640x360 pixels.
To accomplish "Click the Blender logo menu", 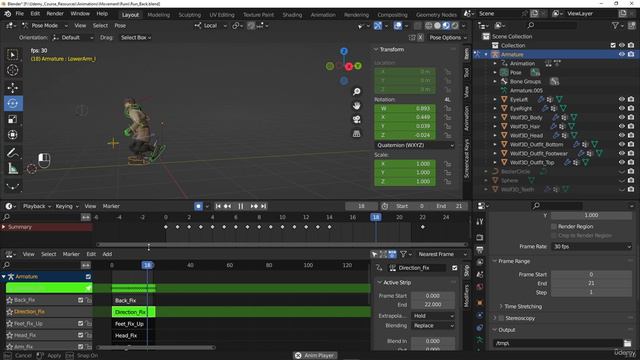I will [8, 14].
